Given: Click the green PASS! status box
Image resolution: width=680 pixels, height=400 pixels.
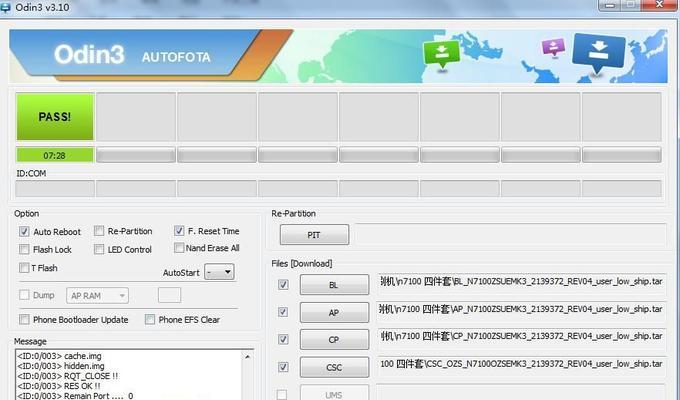Looking at the screenshot, I should coord(55,116).
